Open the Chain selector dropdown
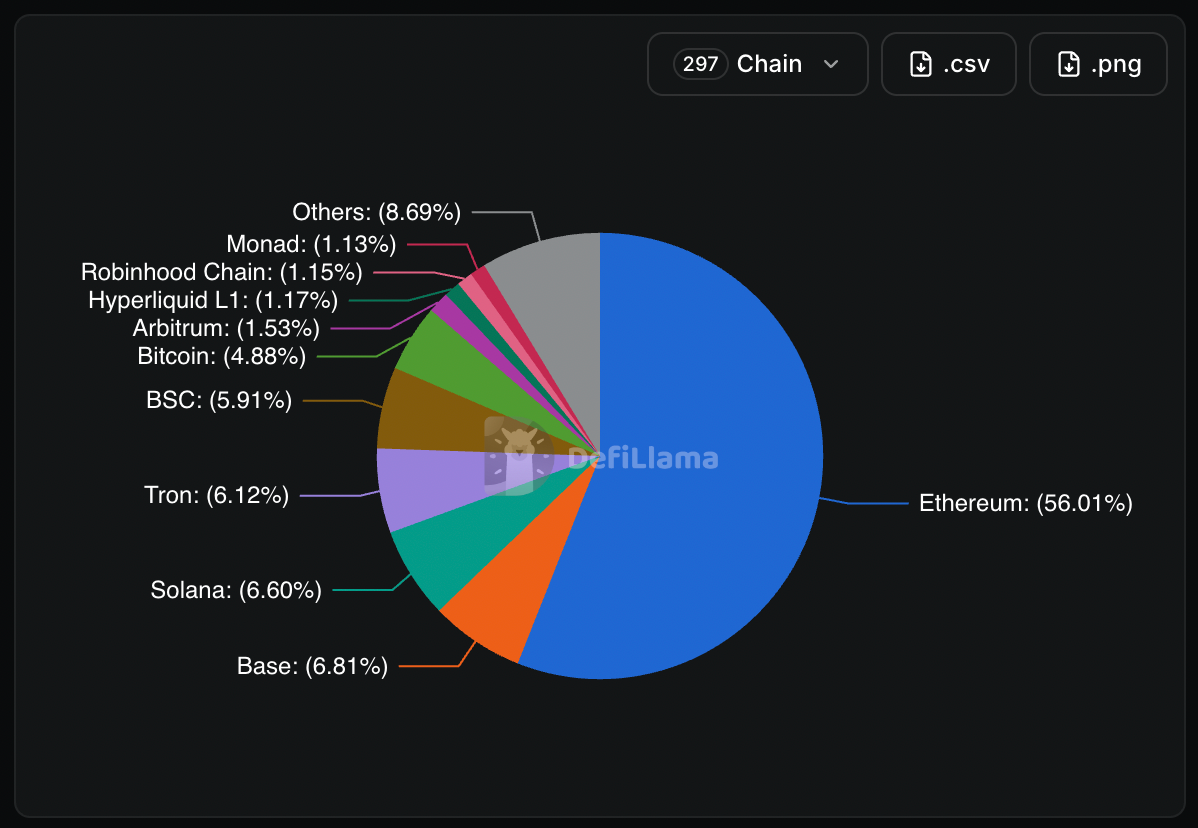Image resolution: width=1198 pixels, height=828 pixels. (757, 64)
